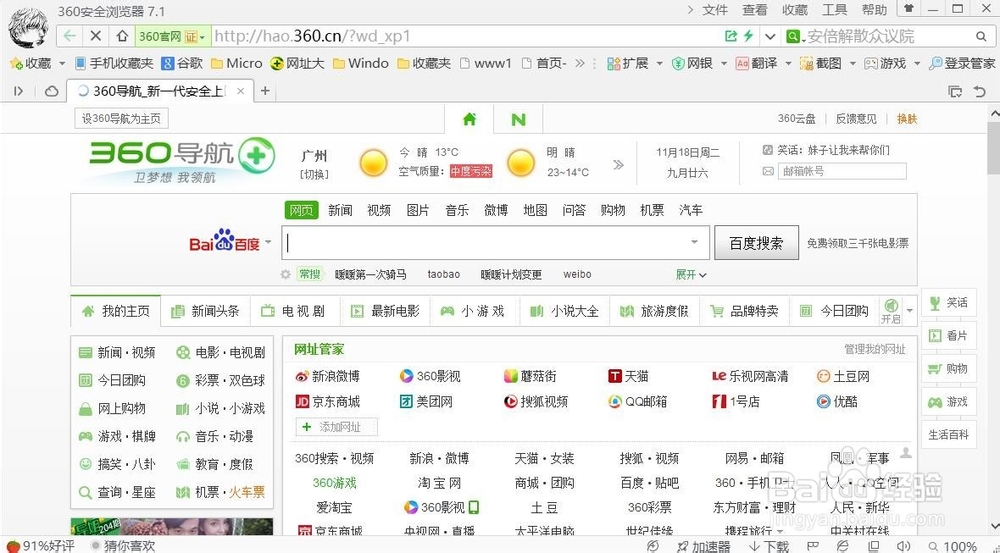Expand the 网银 dropdown
This screenshot has width=1000, height=553.
pos(724,63)
